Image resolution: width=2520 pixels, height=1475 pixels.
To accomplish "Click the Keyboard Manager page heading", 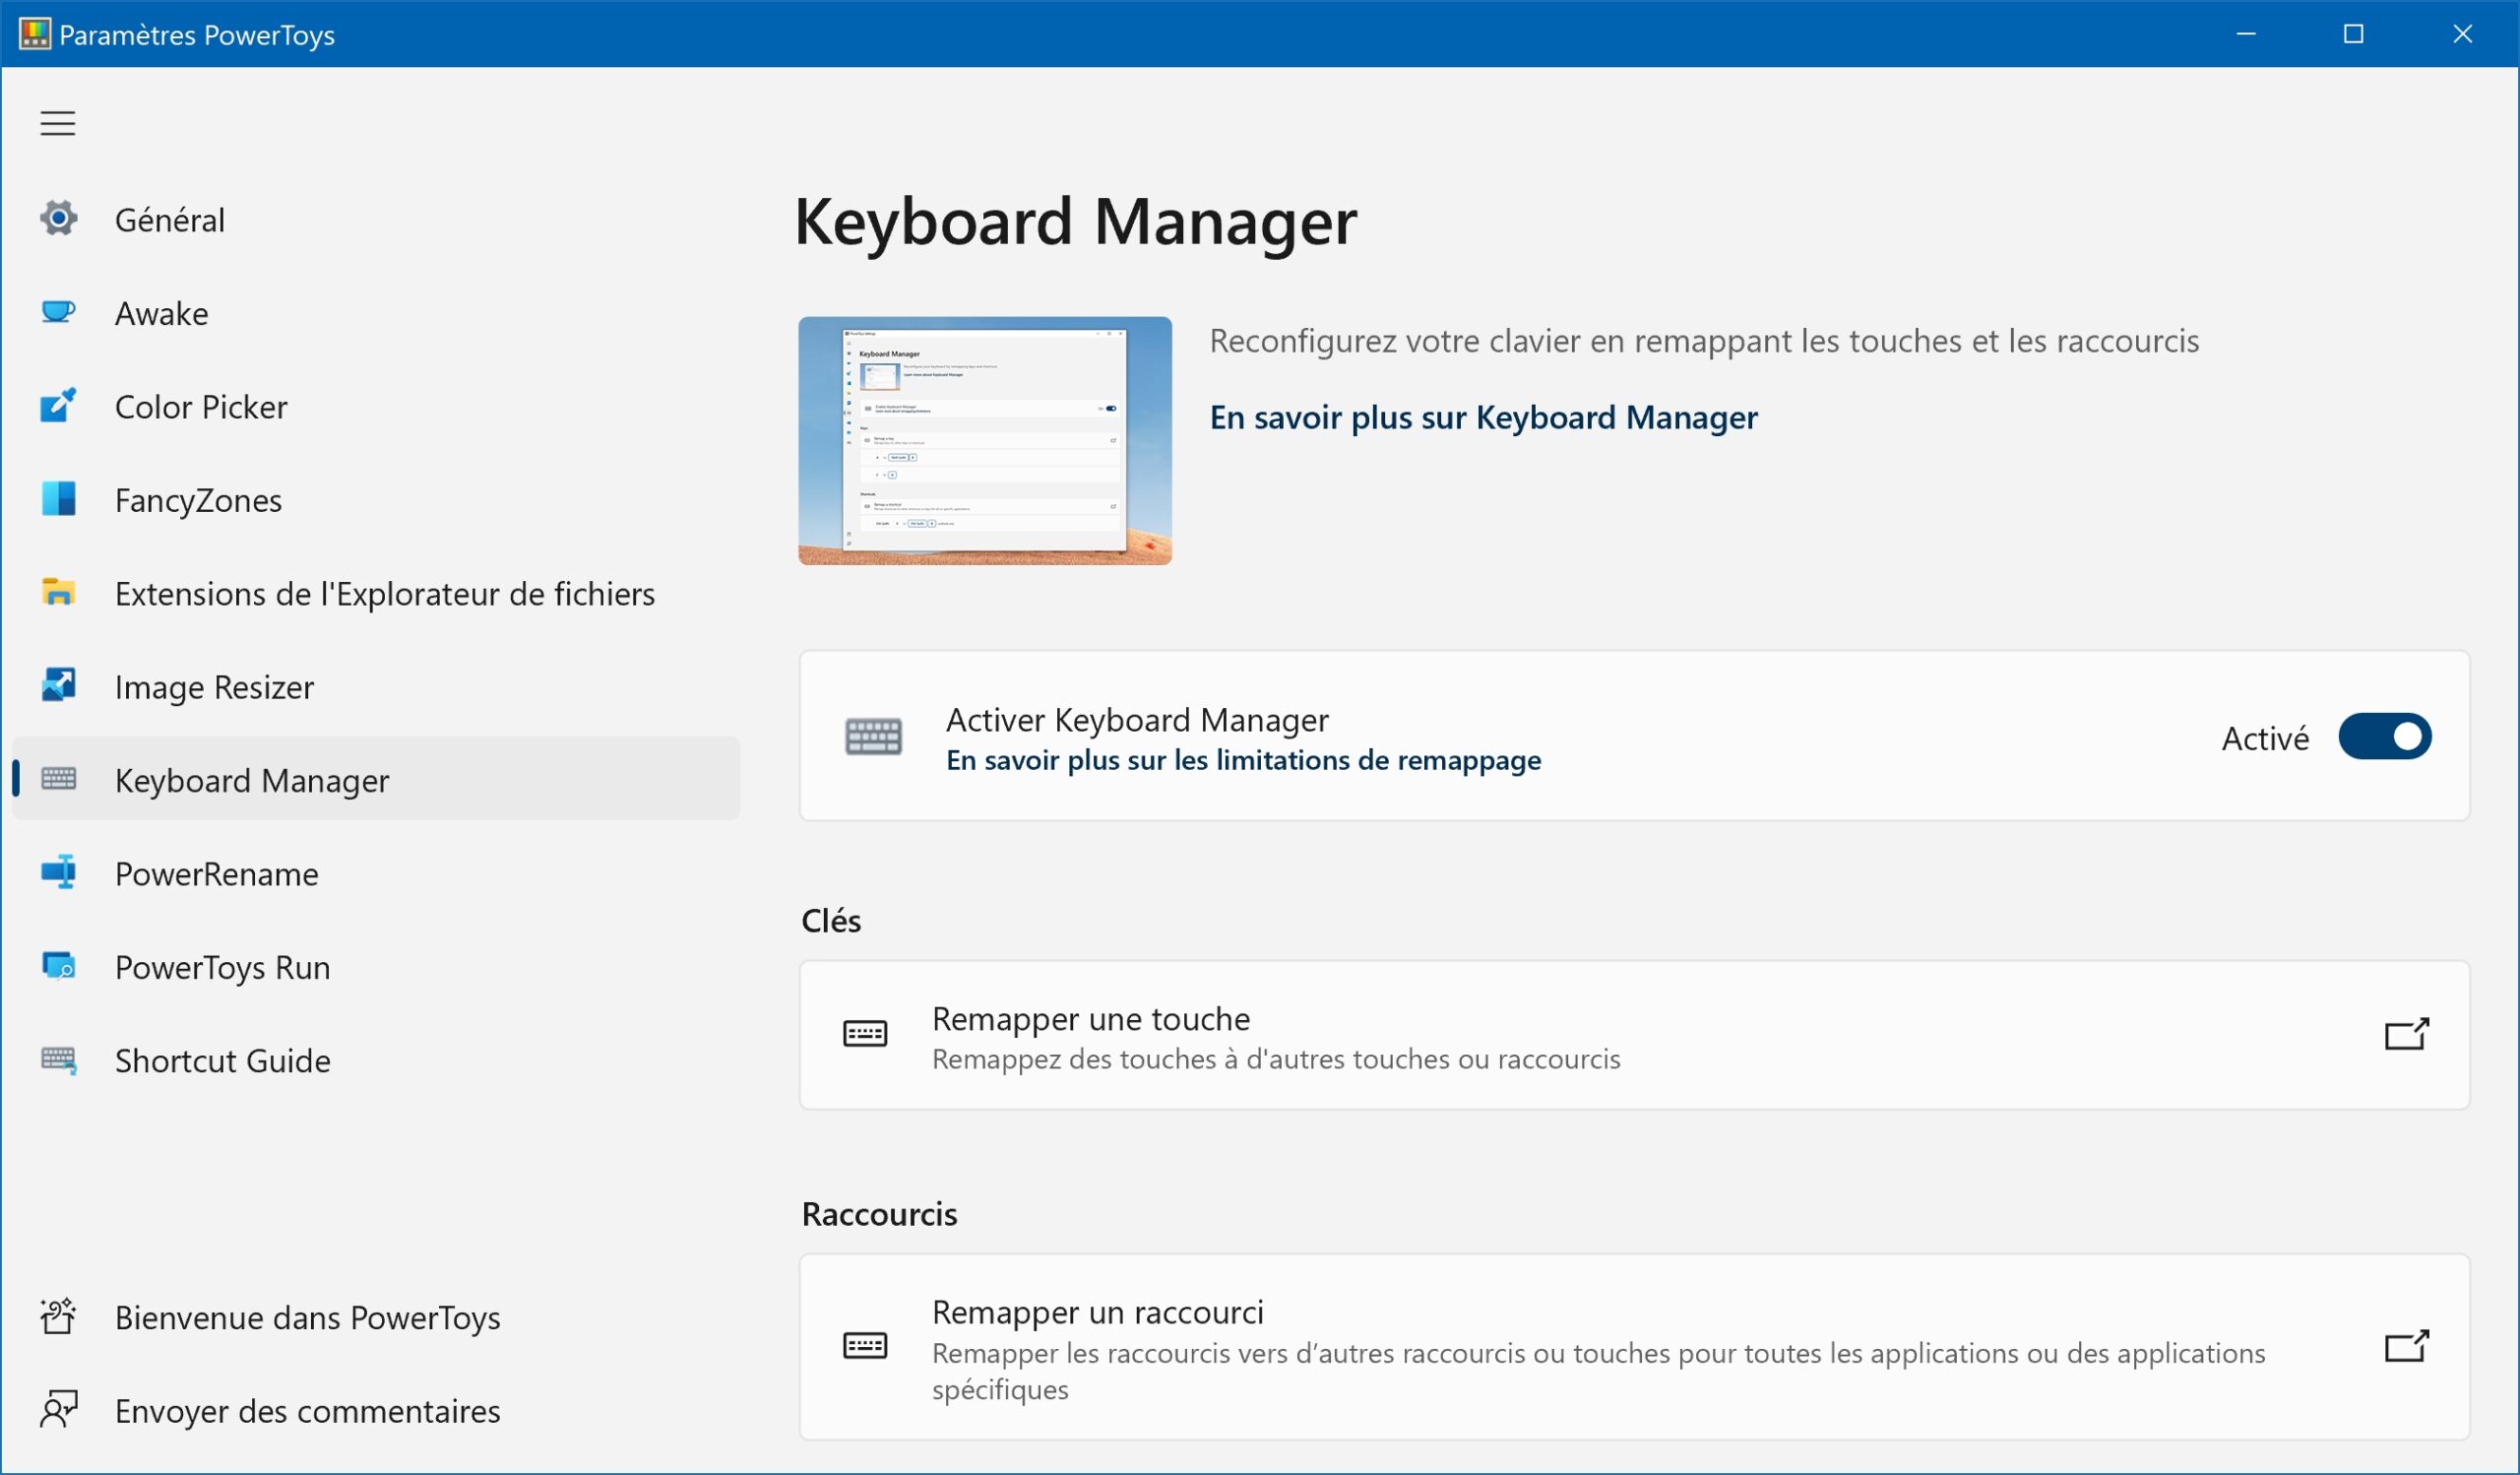I will pos(1075,221).
